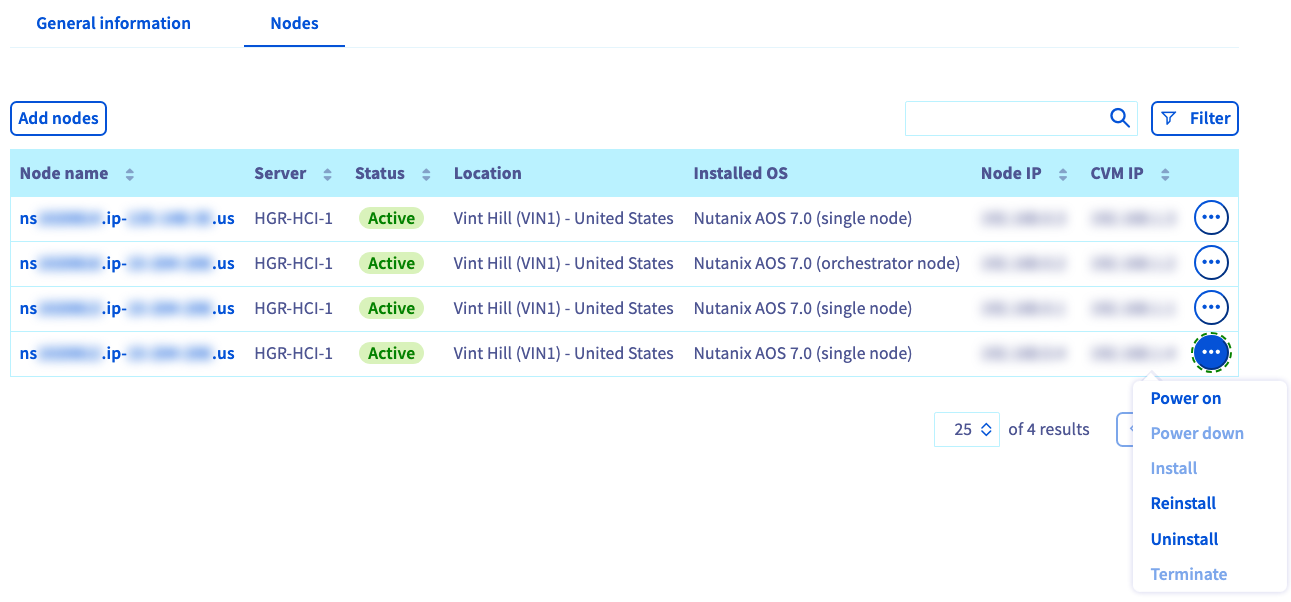Click the 'of 4 results' text

click(x=1049, y=429)
